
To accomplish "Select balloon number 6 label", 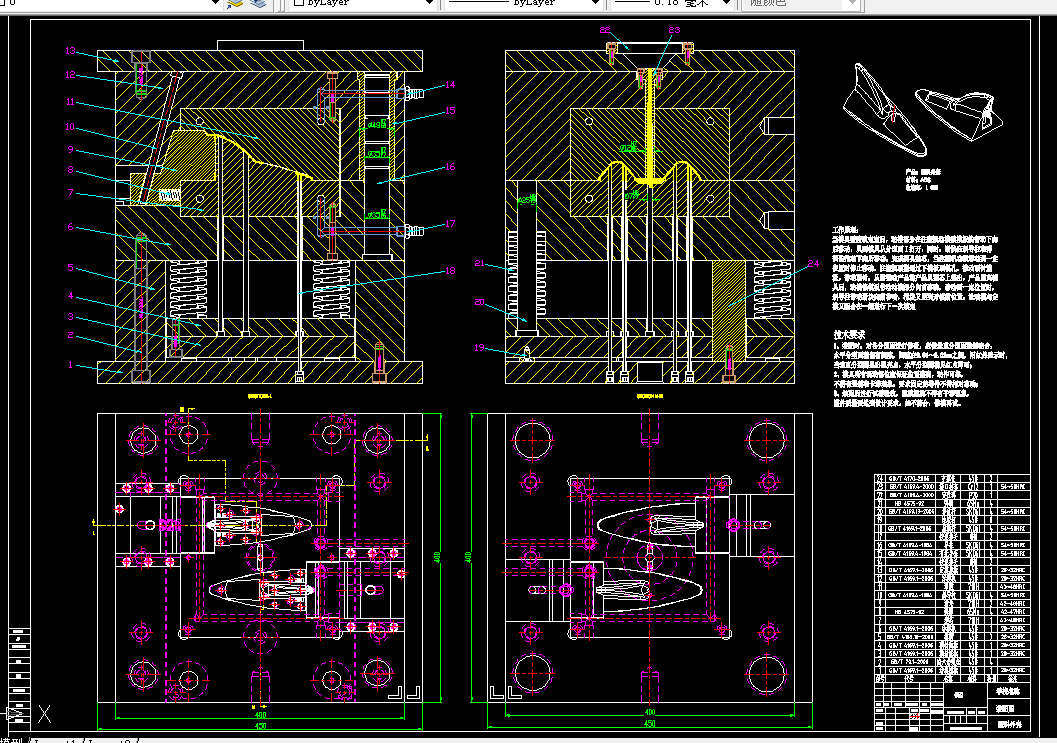I will pyautogui.click(x=70, y=227).
